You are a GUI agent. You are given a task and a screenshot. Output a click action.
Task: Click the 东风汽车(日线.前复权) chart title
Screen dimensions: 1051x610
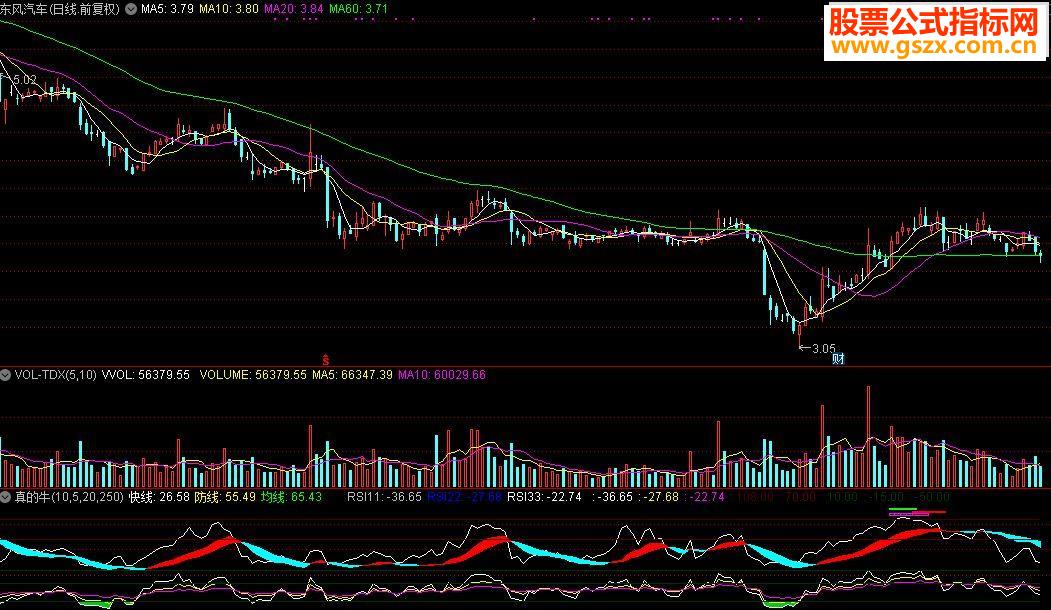click(60, 9)
